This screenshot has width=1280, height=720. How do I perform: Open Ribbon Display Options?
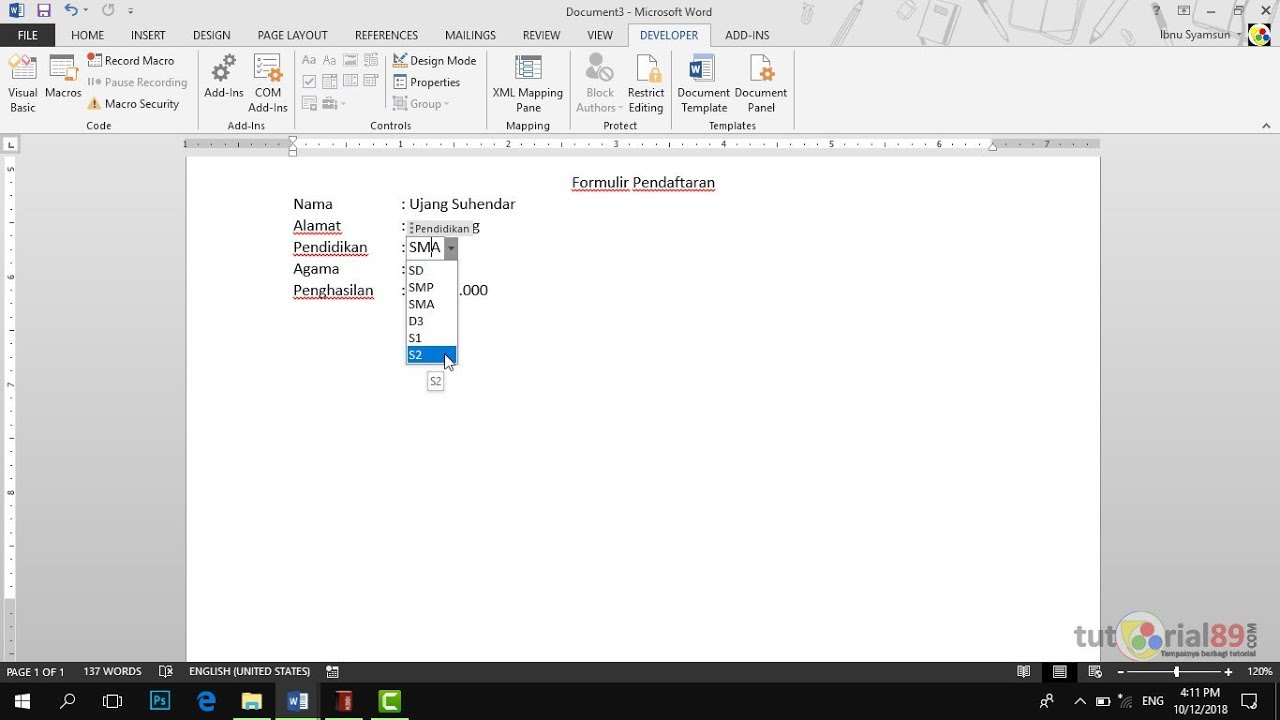1184,11
